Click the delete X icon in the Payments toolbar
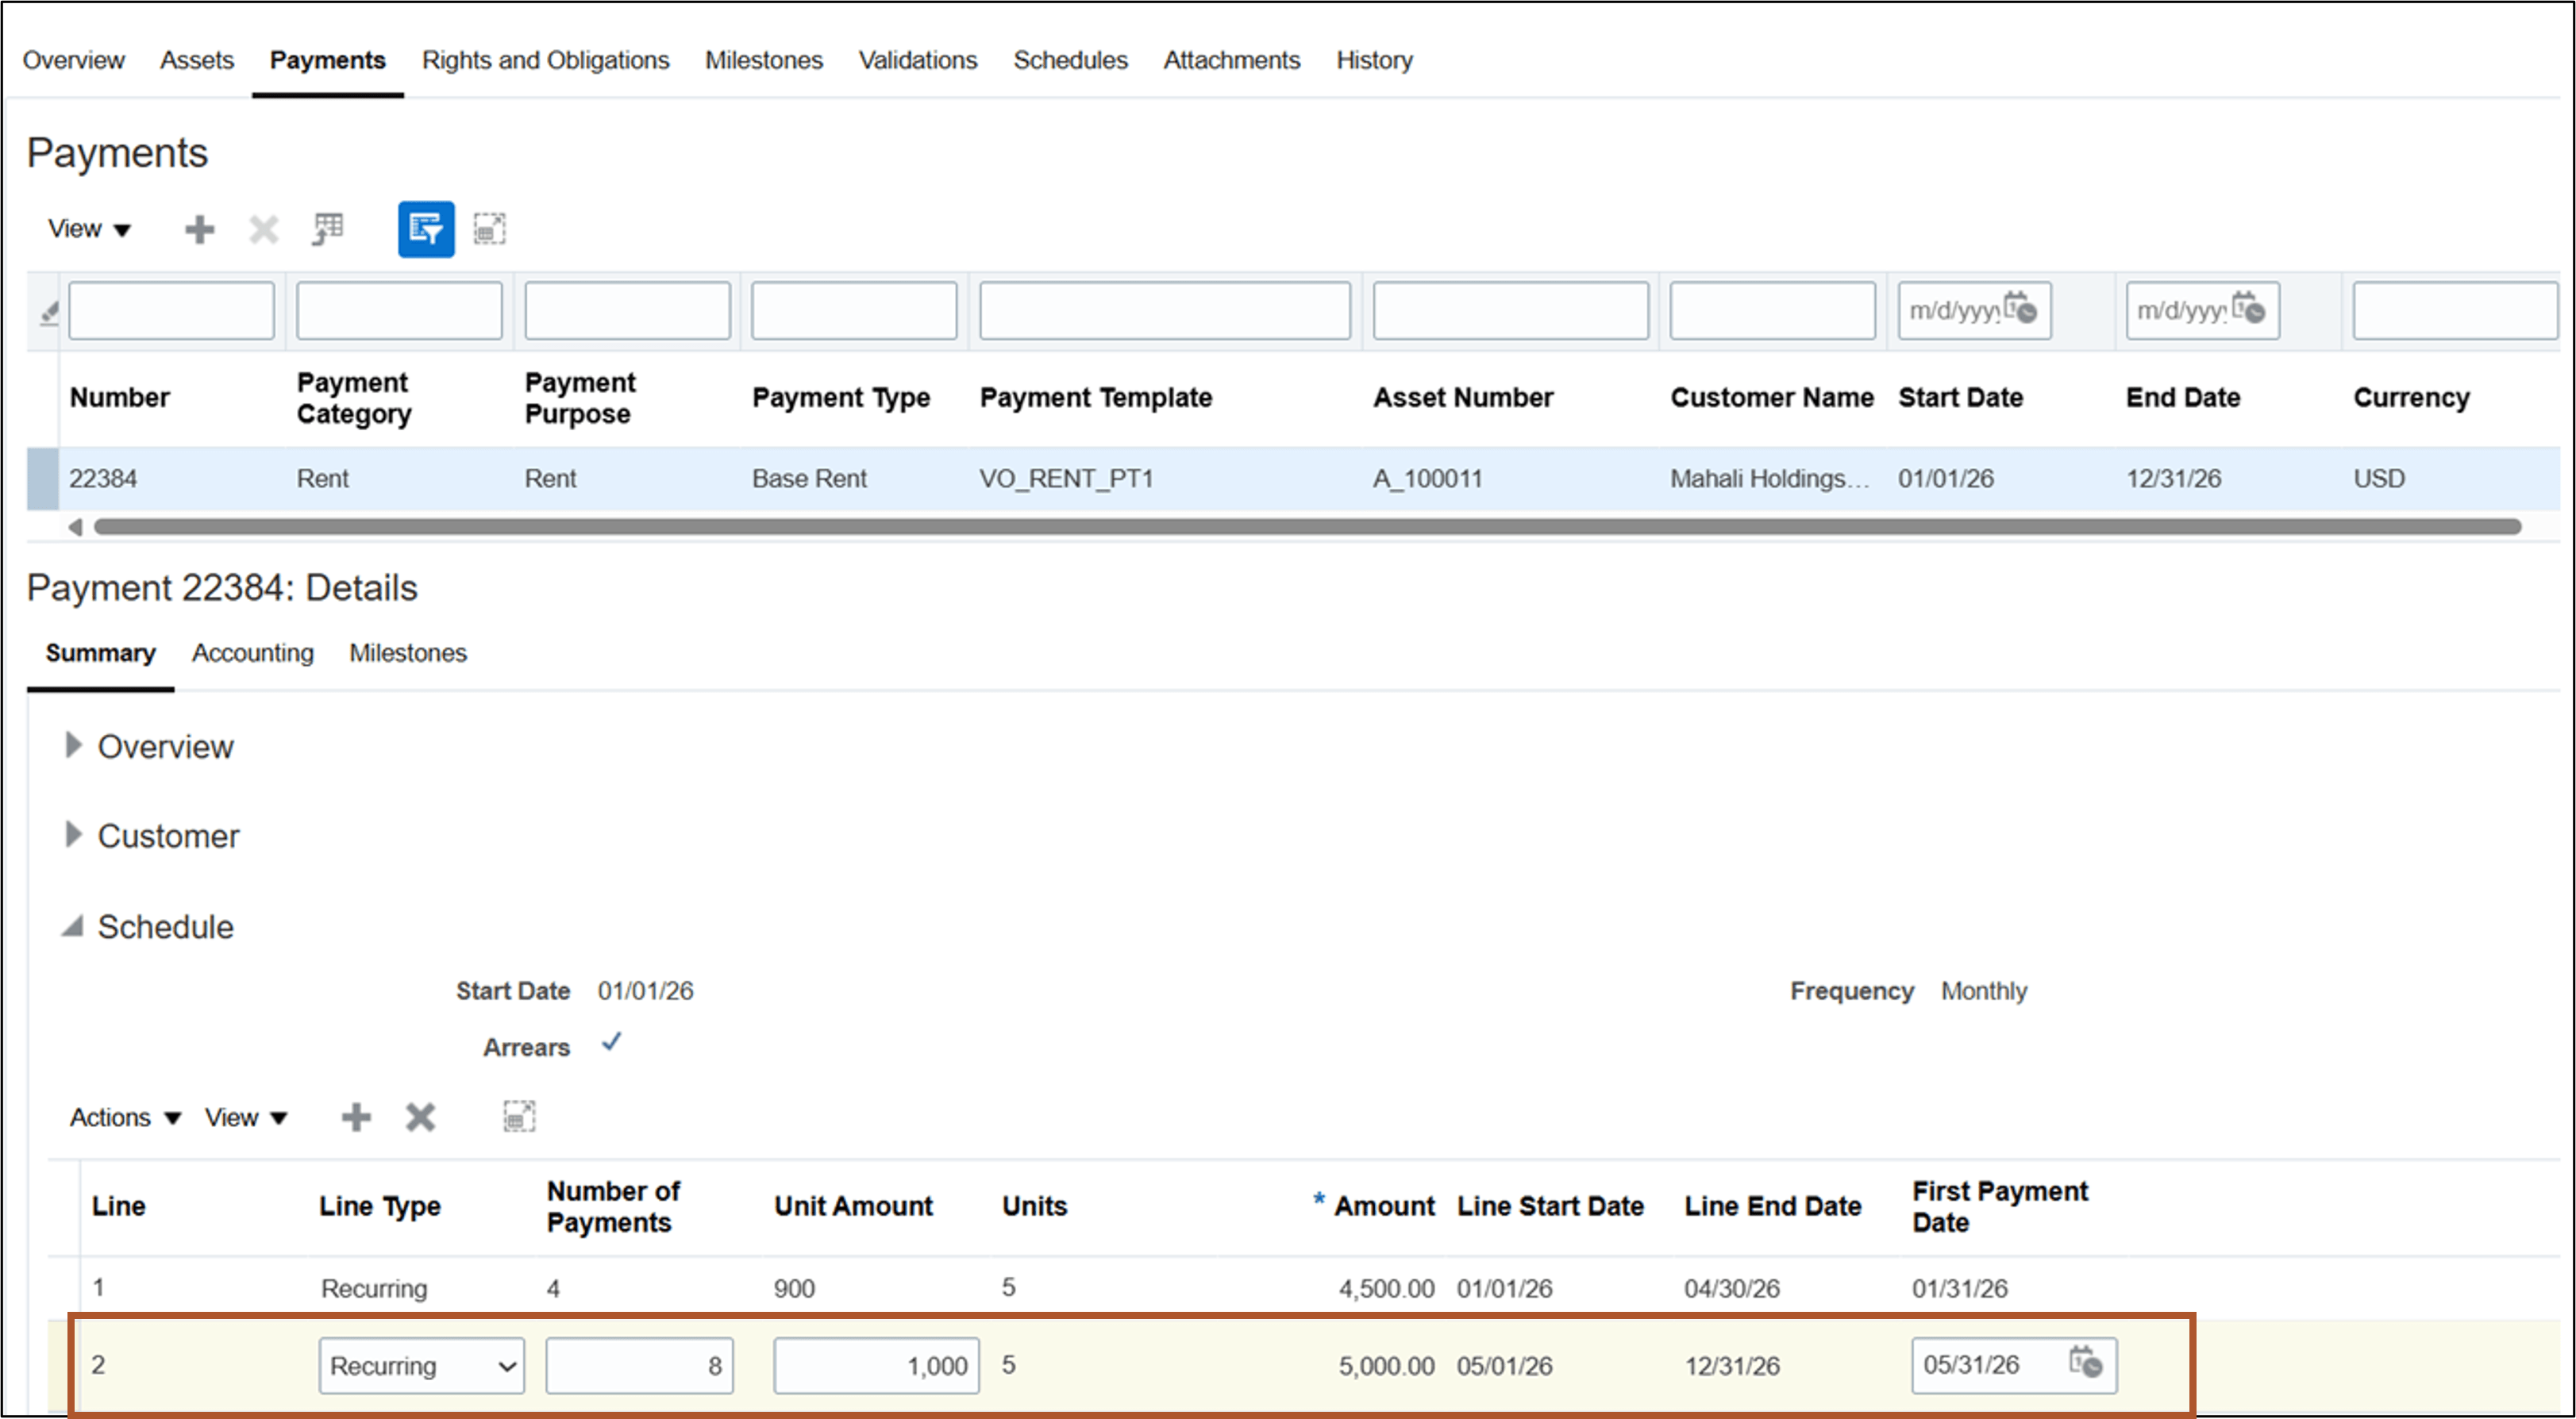The height and width of the screenshot is (1419, 2576). point(264,229)
